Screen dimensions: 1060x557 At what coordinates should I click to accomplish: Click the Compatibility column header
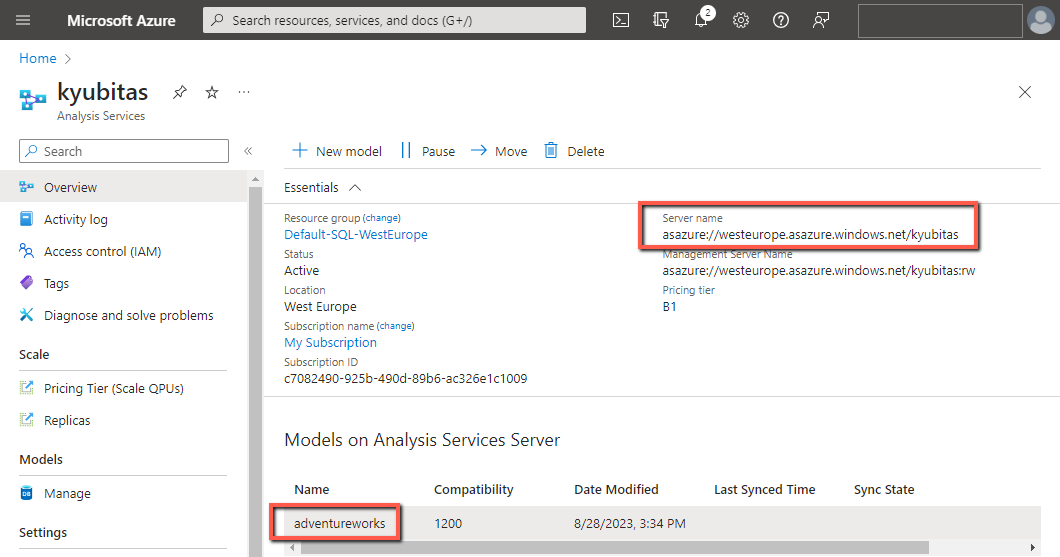[x=473, y=489]
